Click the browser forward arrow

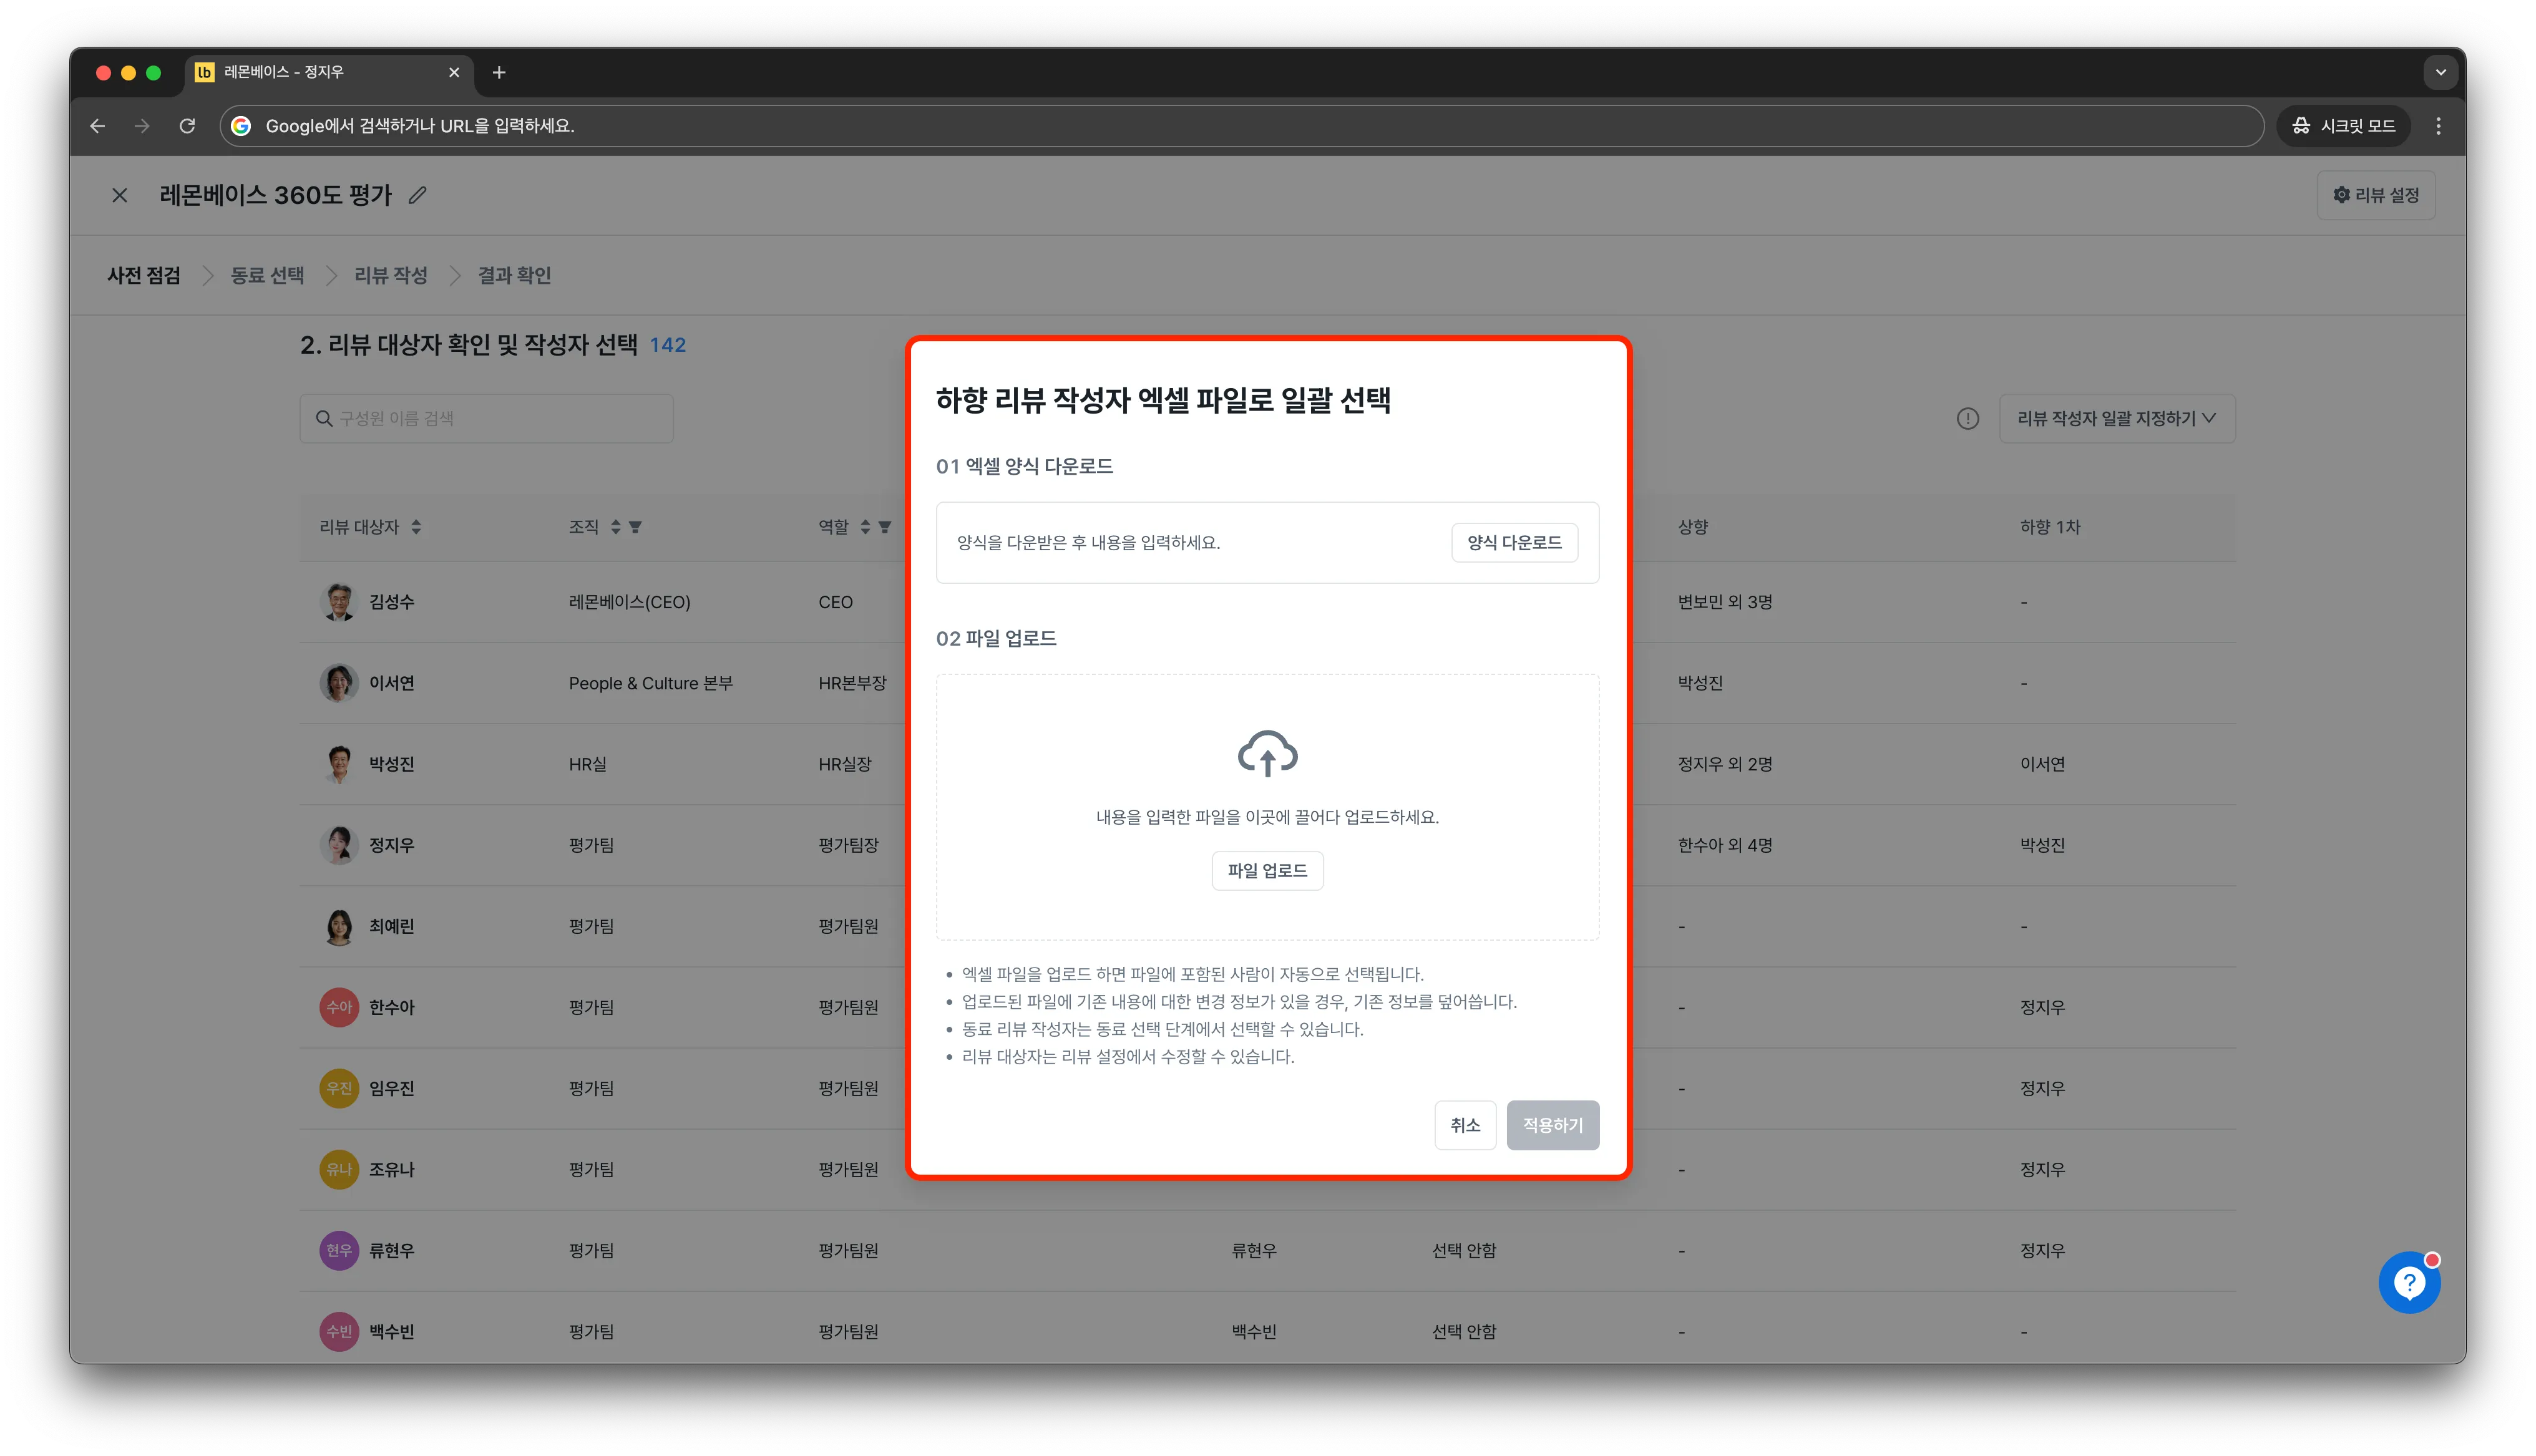142,126
